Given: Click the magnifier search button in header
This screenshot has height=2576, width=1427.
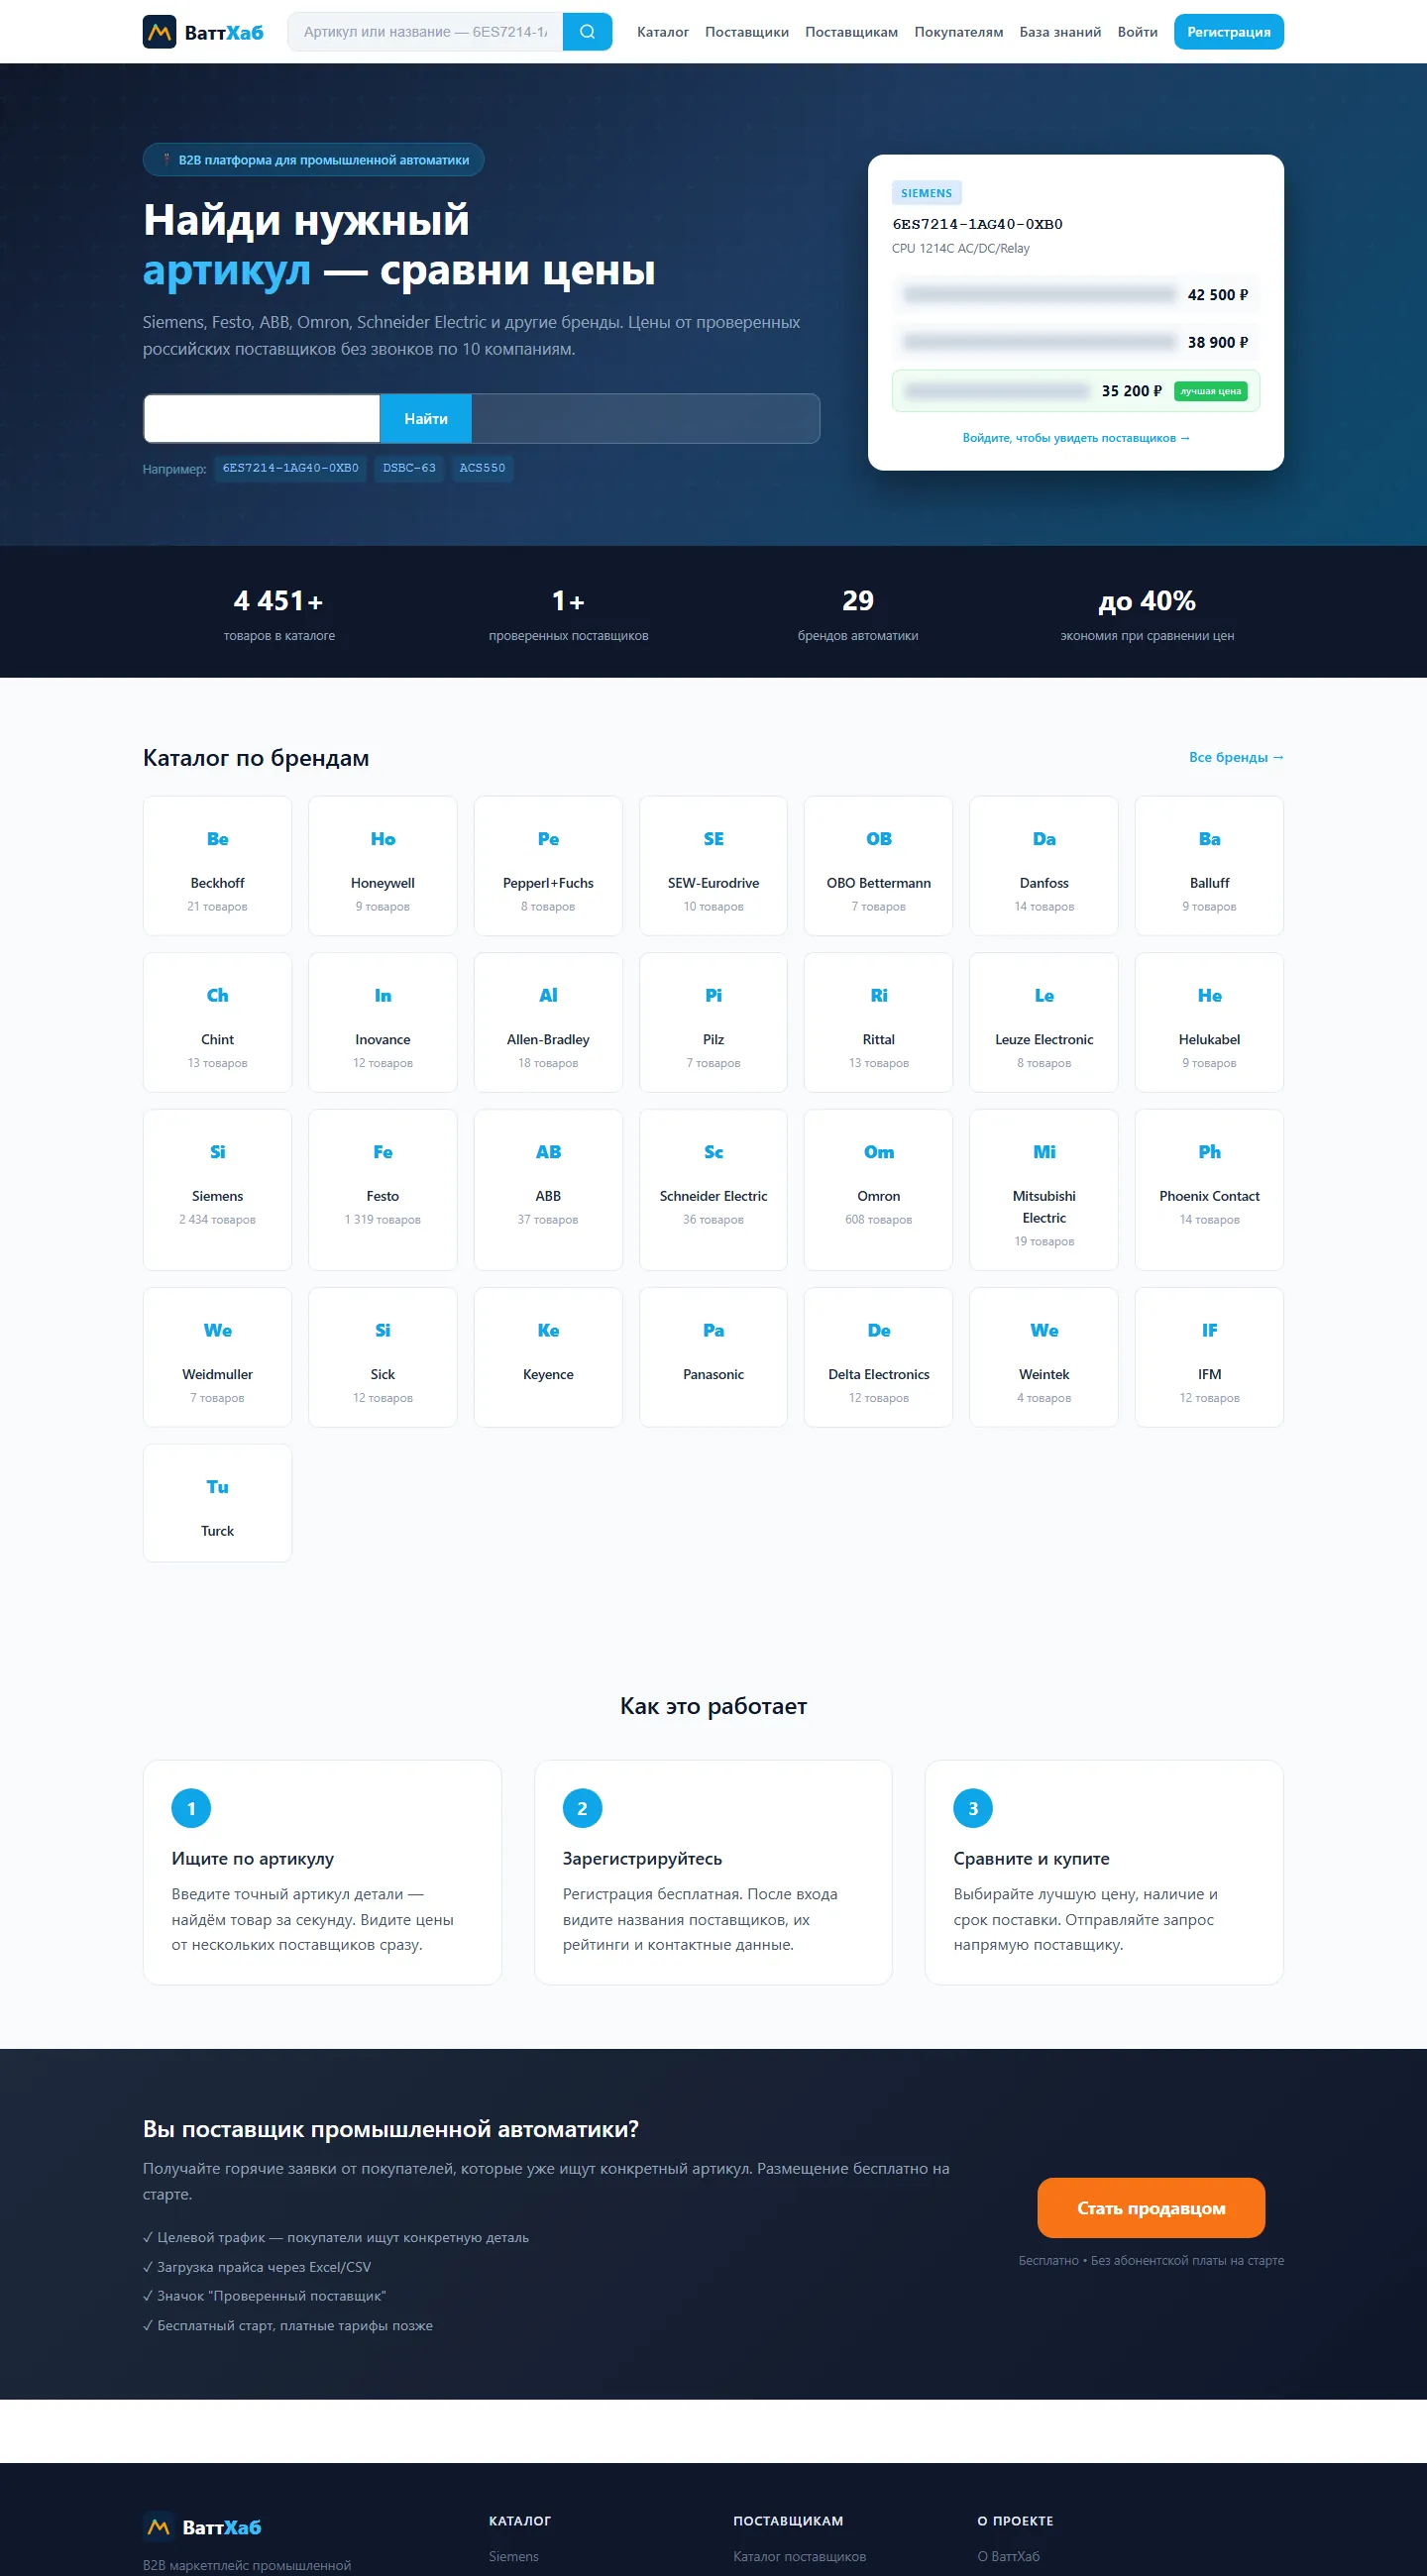Looking at the screenshot, I should click(x=587, y=32).
